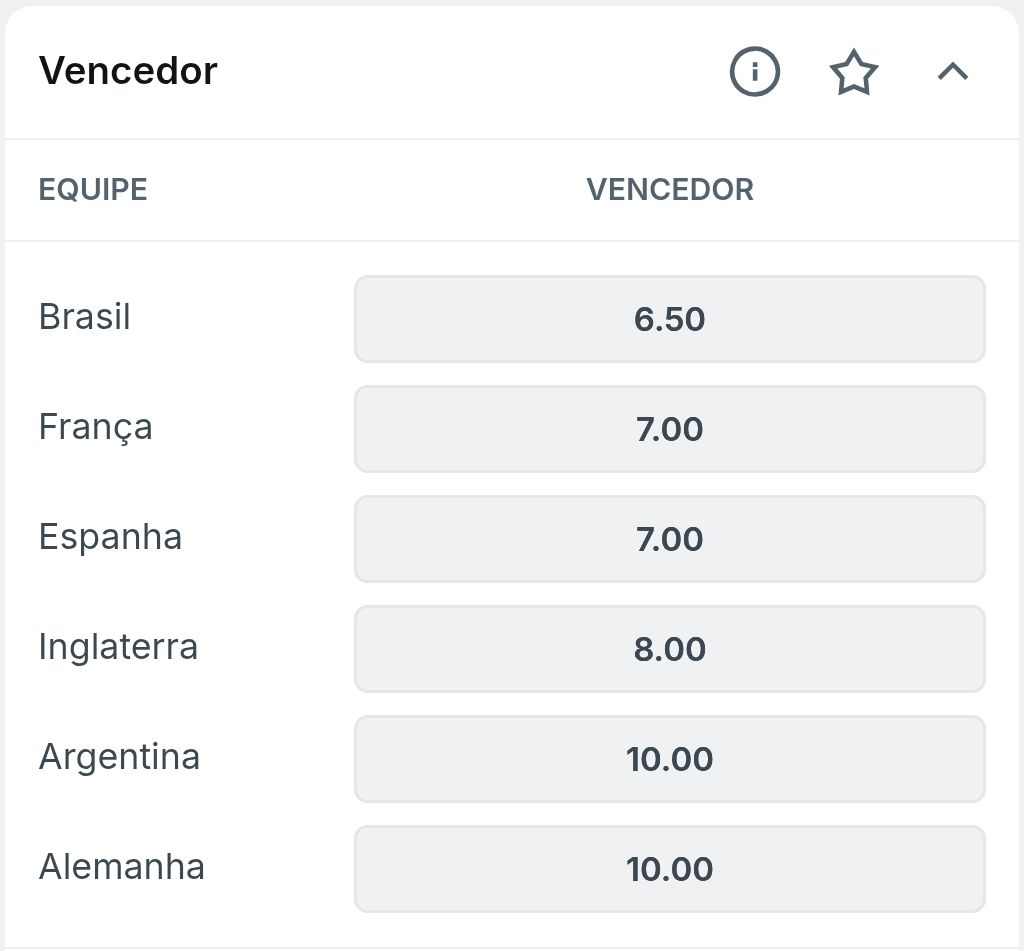The width and height of the screenshot is (1024, 951).
Task: Open the Vencedor market info icon
Action: click(x=754, y=71)
